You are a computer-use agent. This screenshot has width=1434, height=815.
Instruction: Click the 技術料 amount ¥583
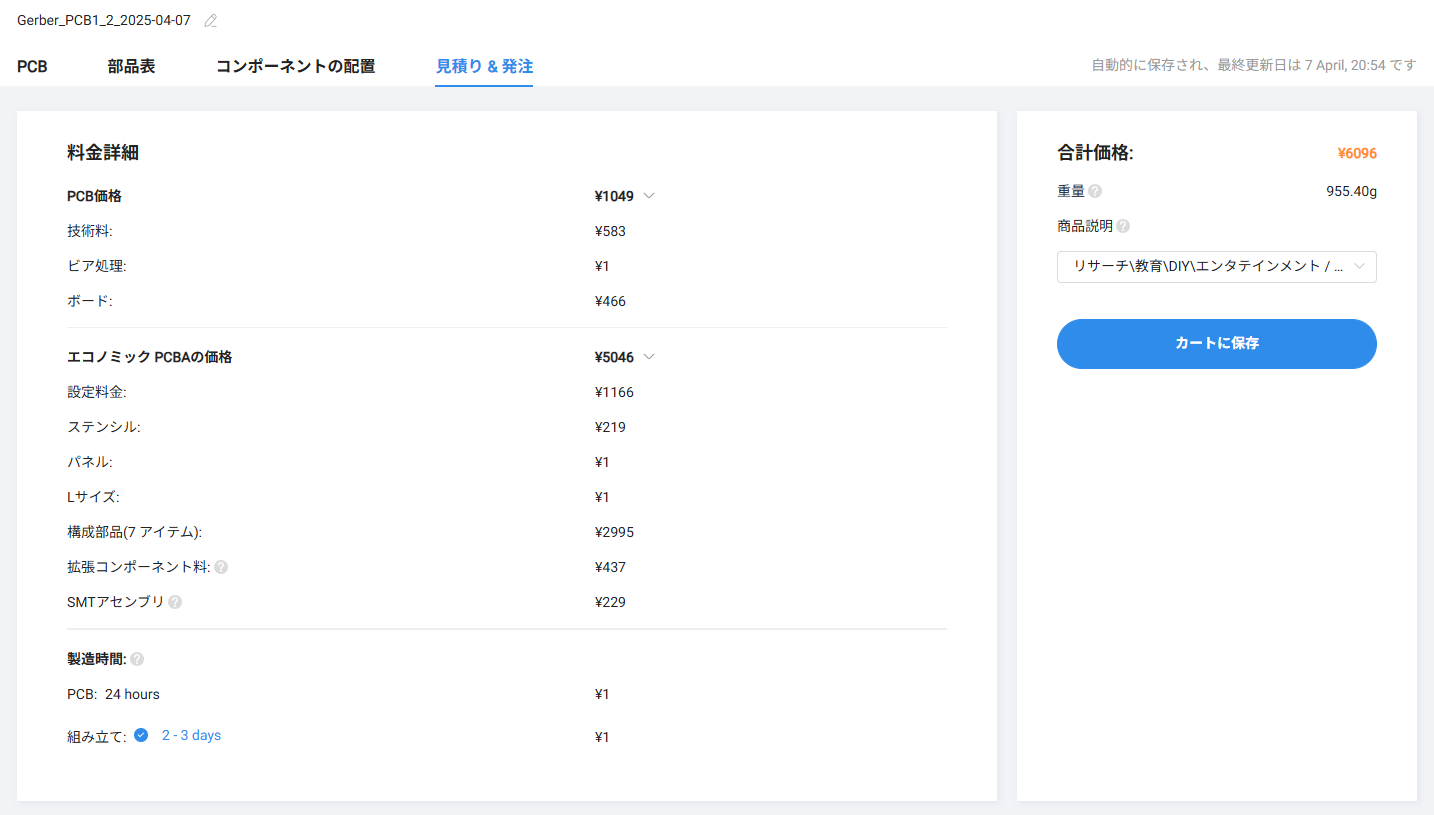tap(610, 231)
